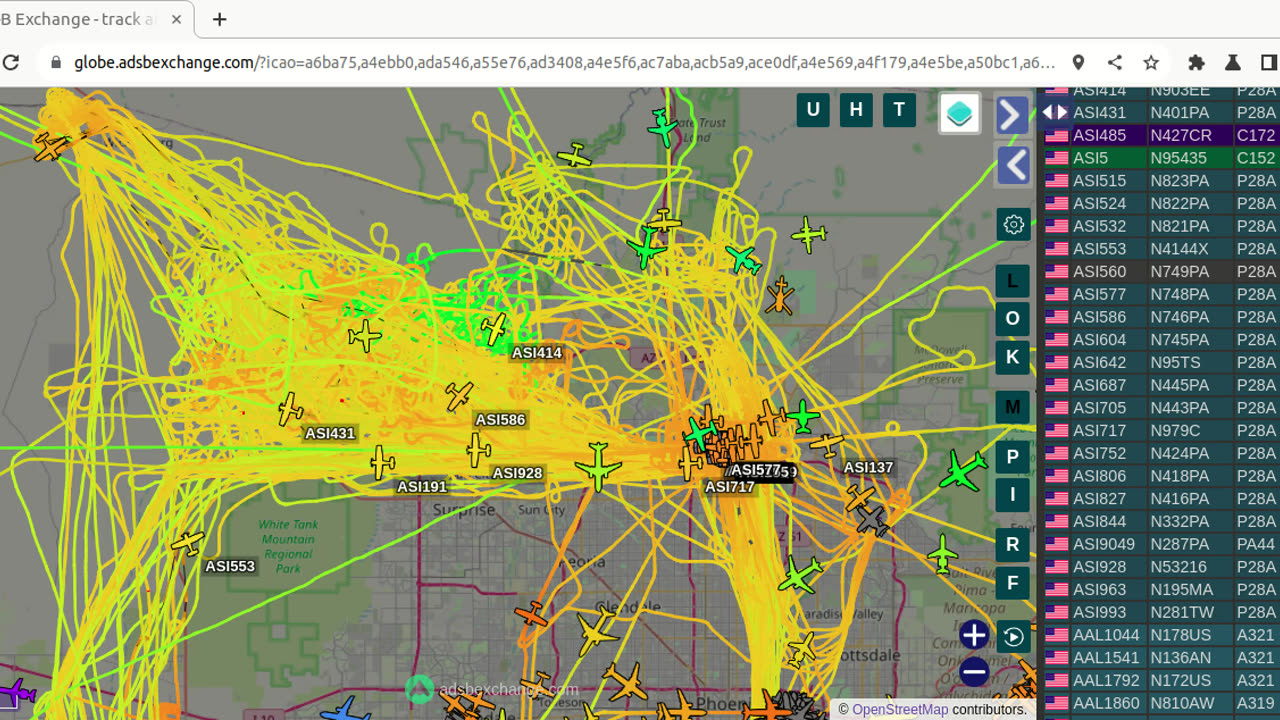Viewport: 1280px width, 720px height.
Task: Open the Chrome Labs flask icon
Action: [x=1232, y=62]
